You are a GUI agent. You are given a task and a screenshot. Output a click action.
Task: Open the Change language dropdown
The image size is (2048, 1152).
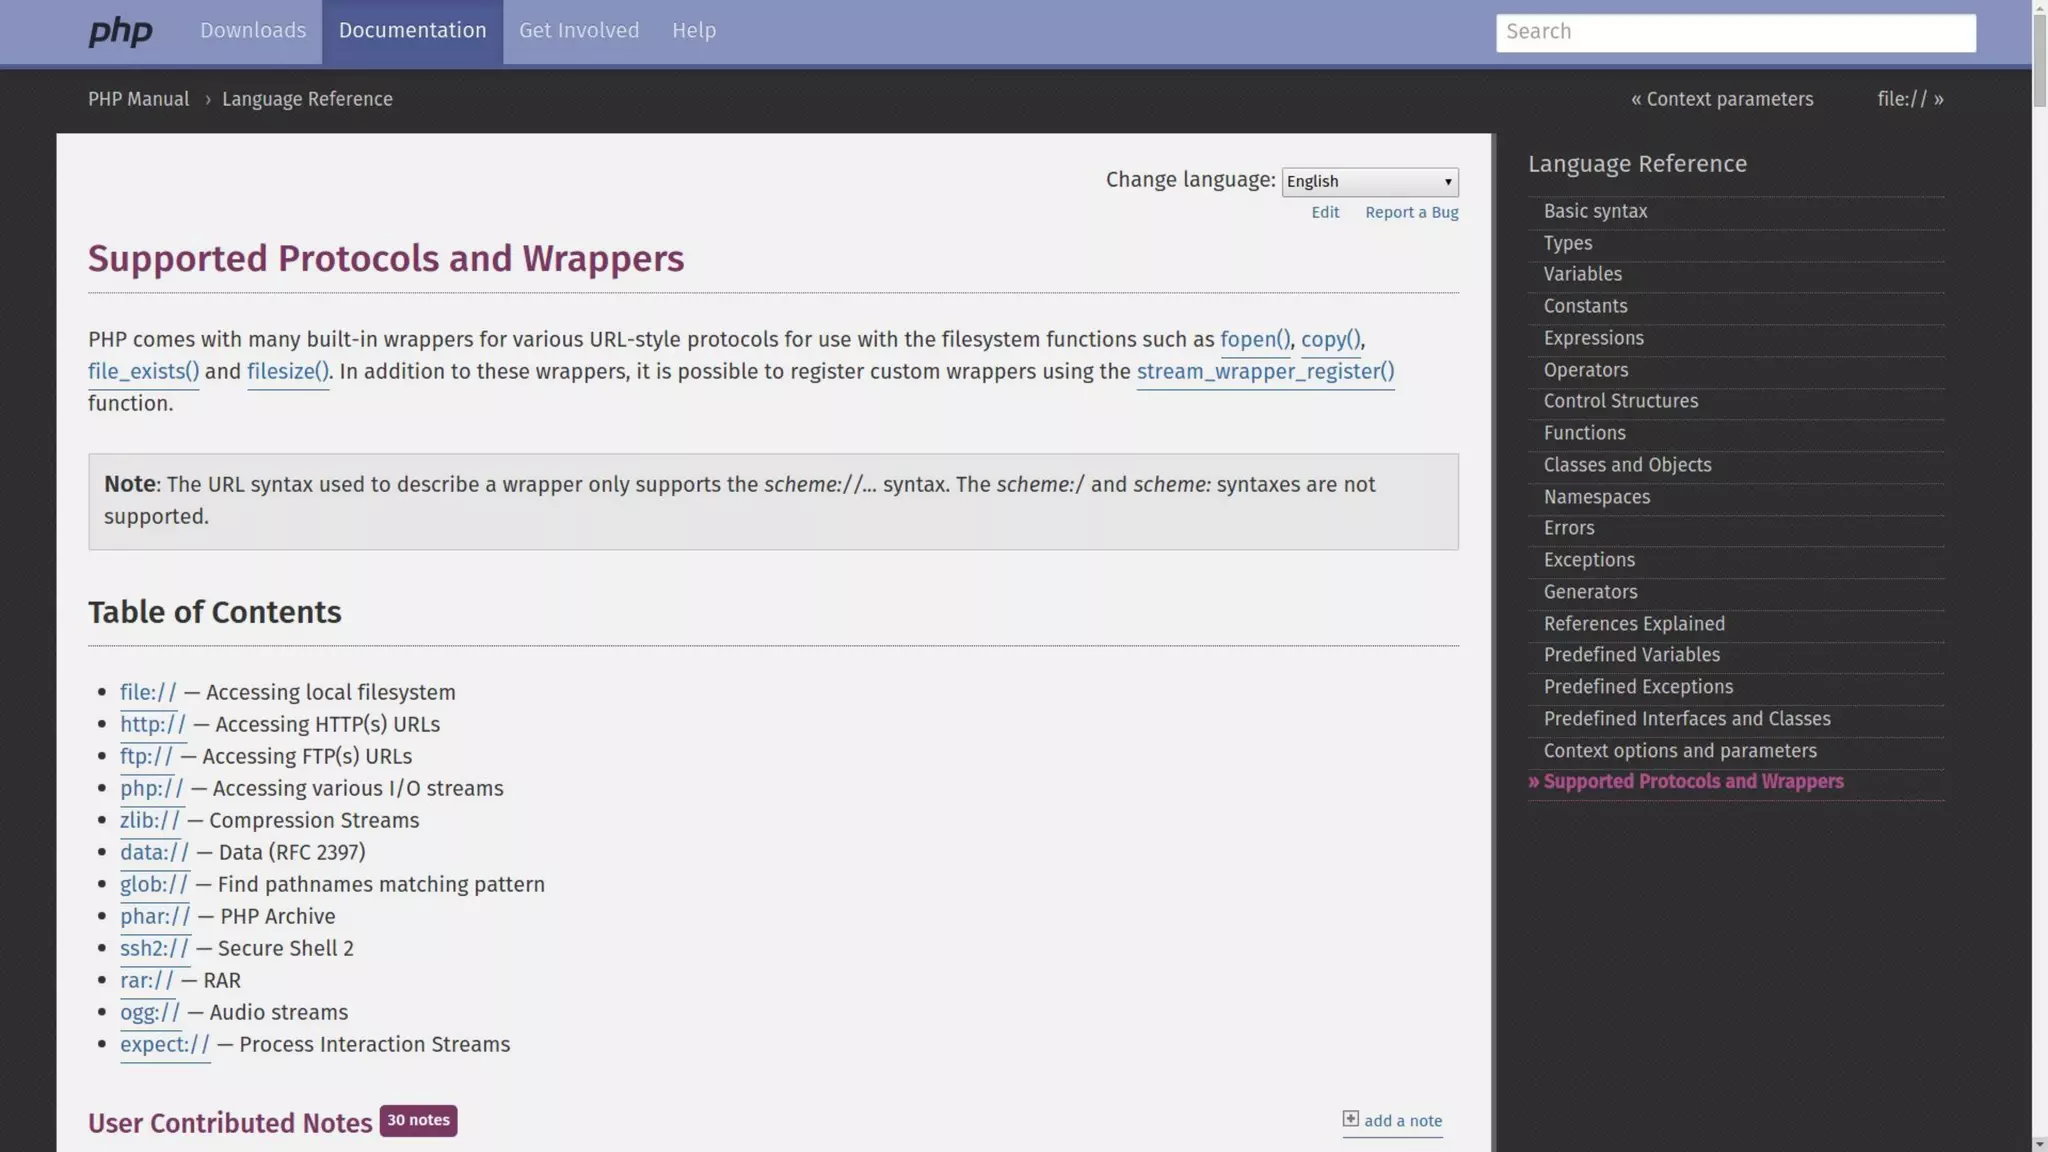[1369, 182]
